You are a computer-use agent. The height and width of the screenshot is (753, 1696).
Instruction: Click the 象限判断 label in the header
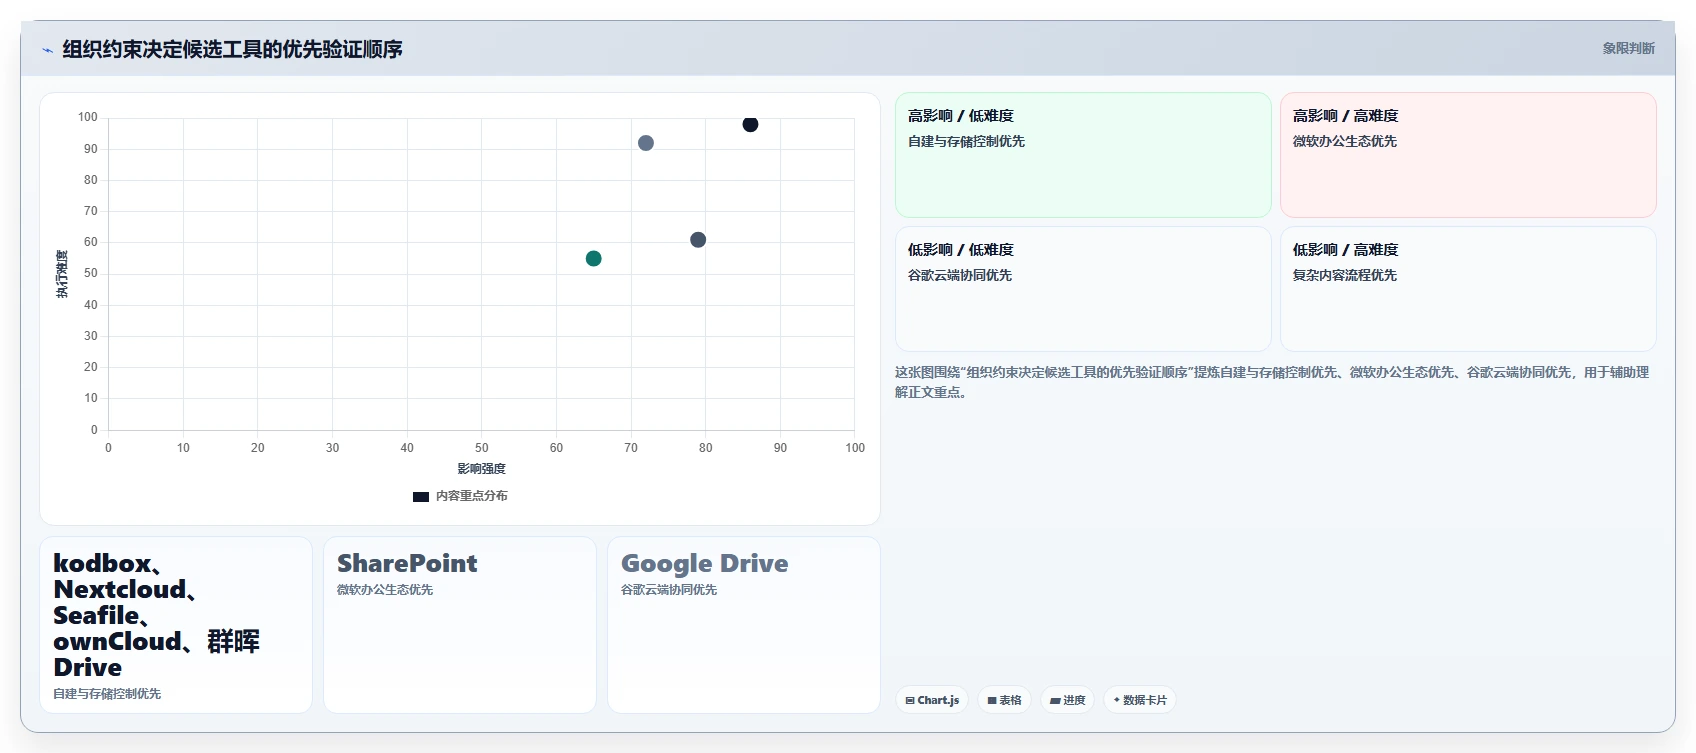(x=1628, y=48)
